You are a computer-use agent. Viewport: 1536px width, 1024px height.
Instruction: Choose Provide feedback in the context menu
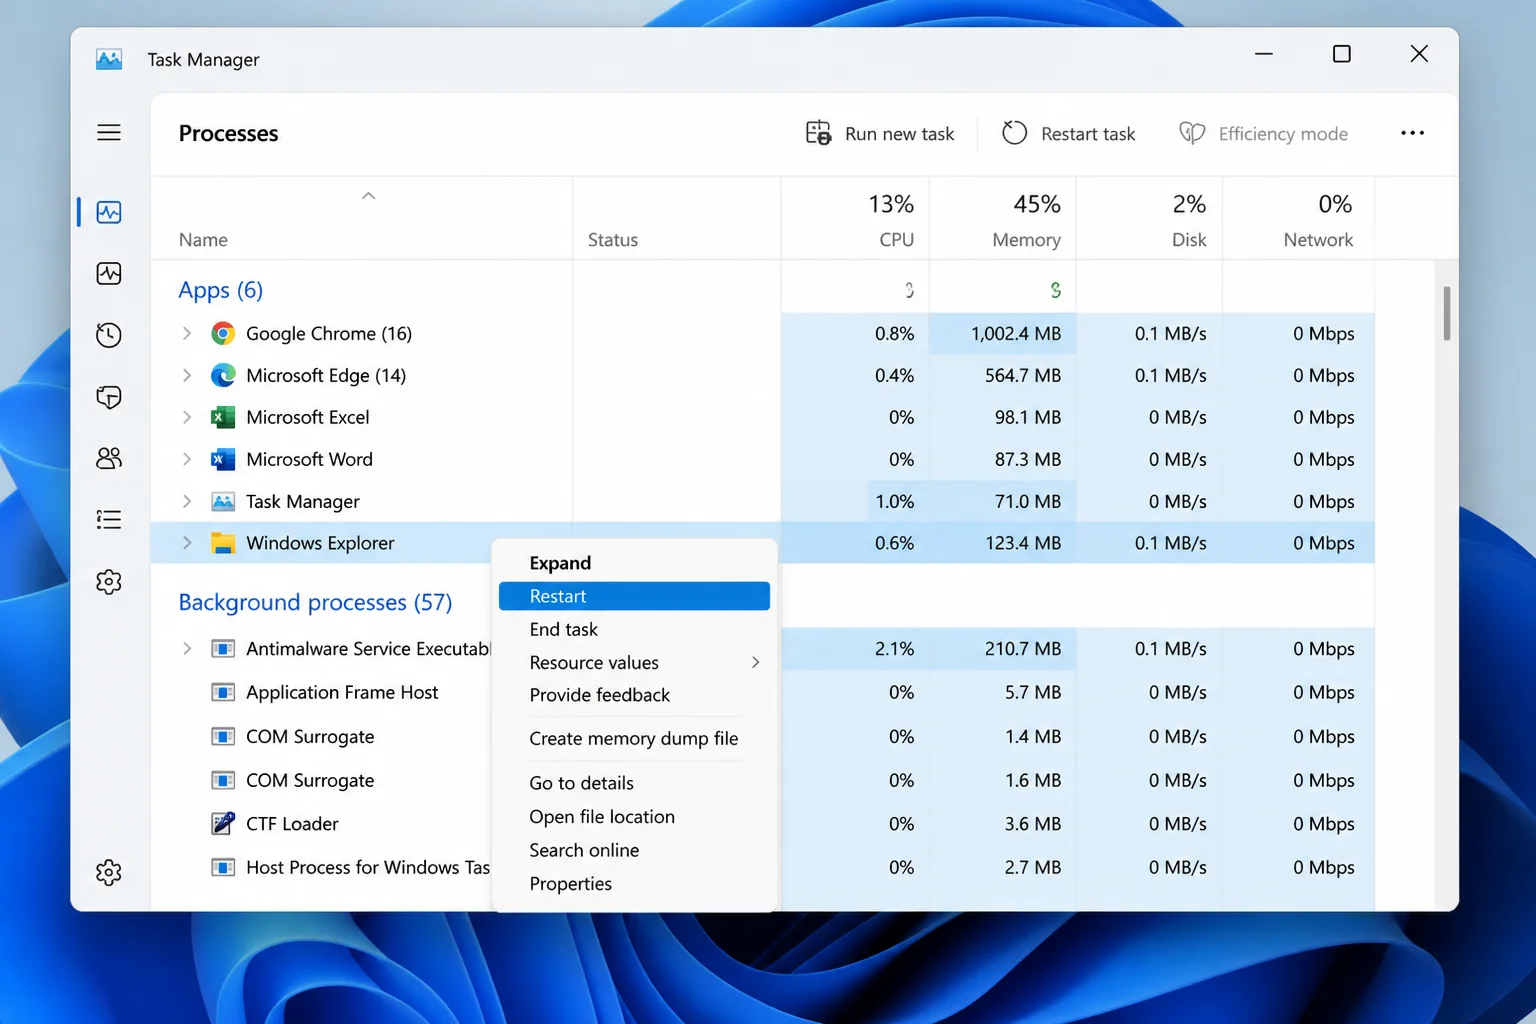click(634, 695)
